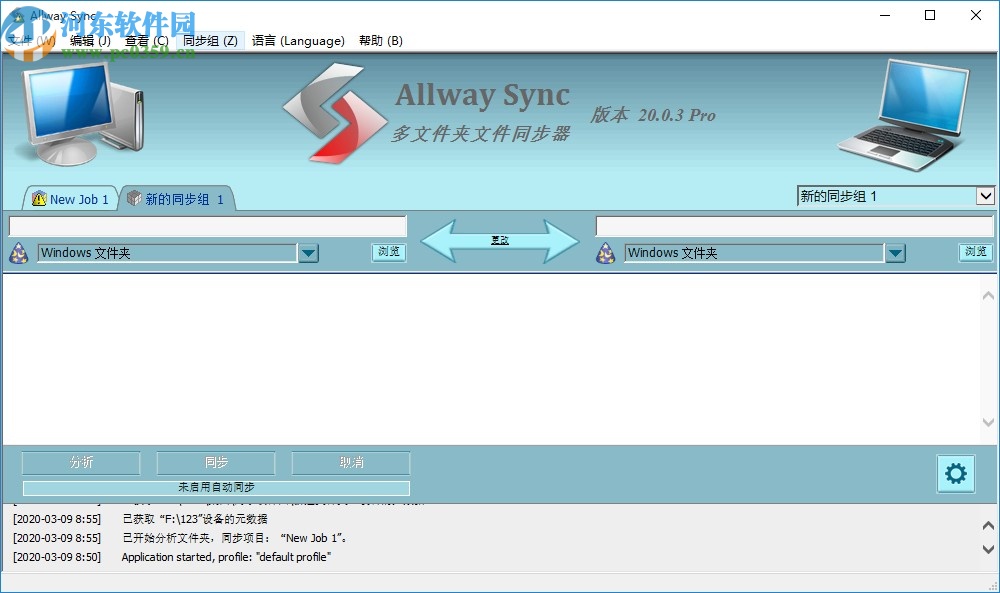
Task: Click the folder tab icon on 新的同步组 1
Action: [135, 199]
